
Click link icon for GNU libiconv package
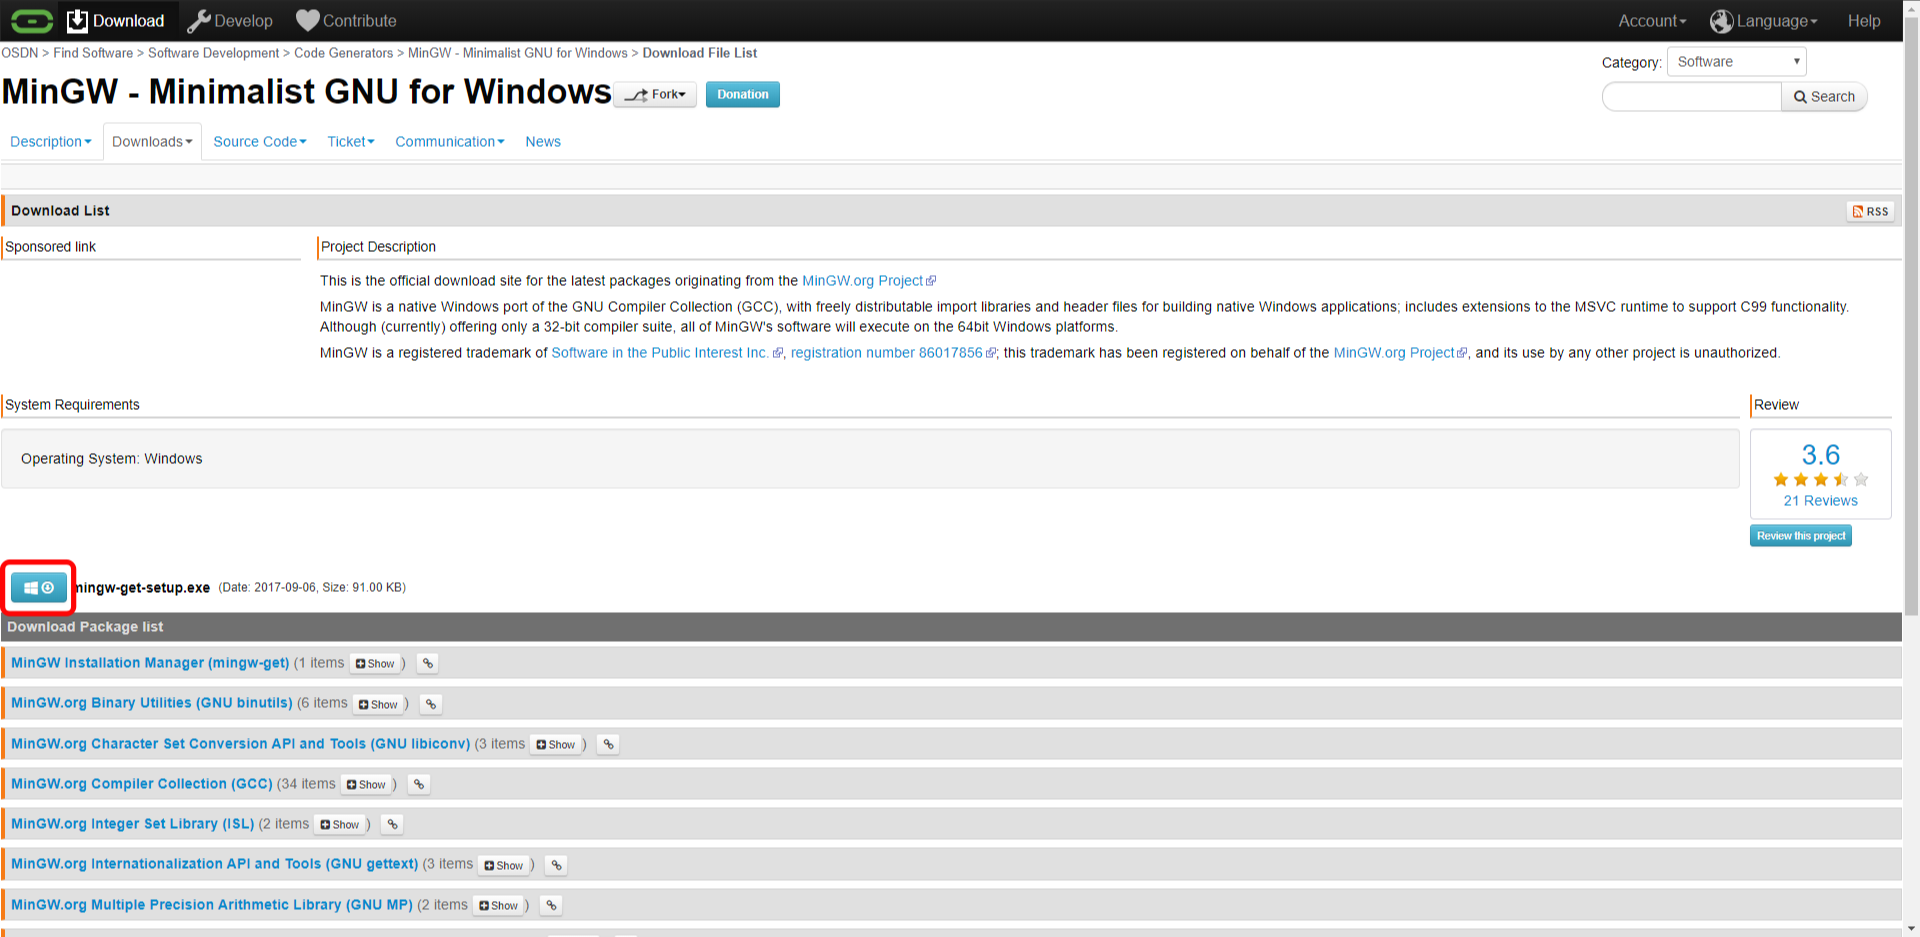coord(609,745)
